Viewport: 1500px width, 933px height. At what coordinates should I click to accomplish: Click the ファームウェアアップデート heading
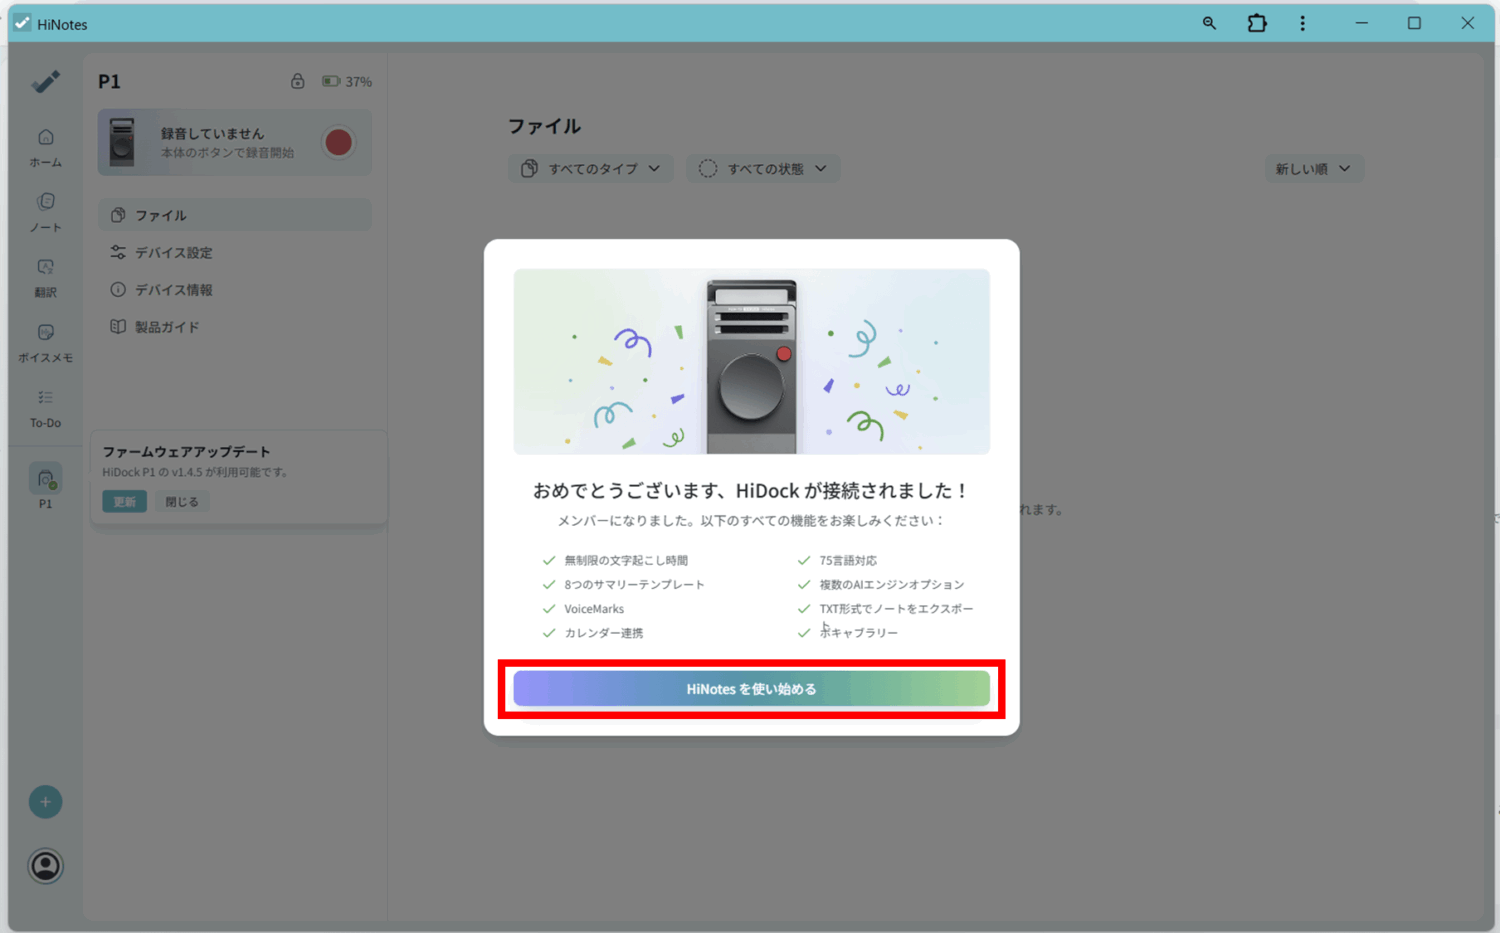(186, 451)
